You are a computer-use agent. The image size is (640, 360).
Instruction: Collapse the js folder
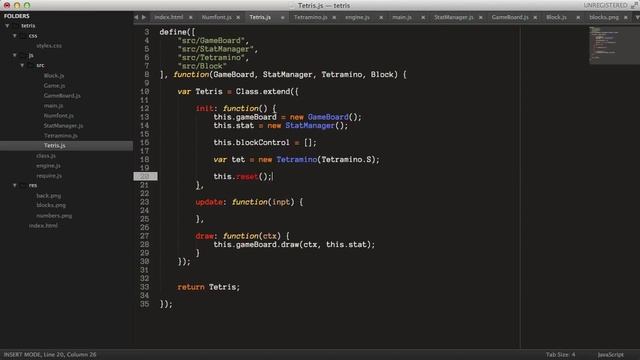tap(15, 55)
